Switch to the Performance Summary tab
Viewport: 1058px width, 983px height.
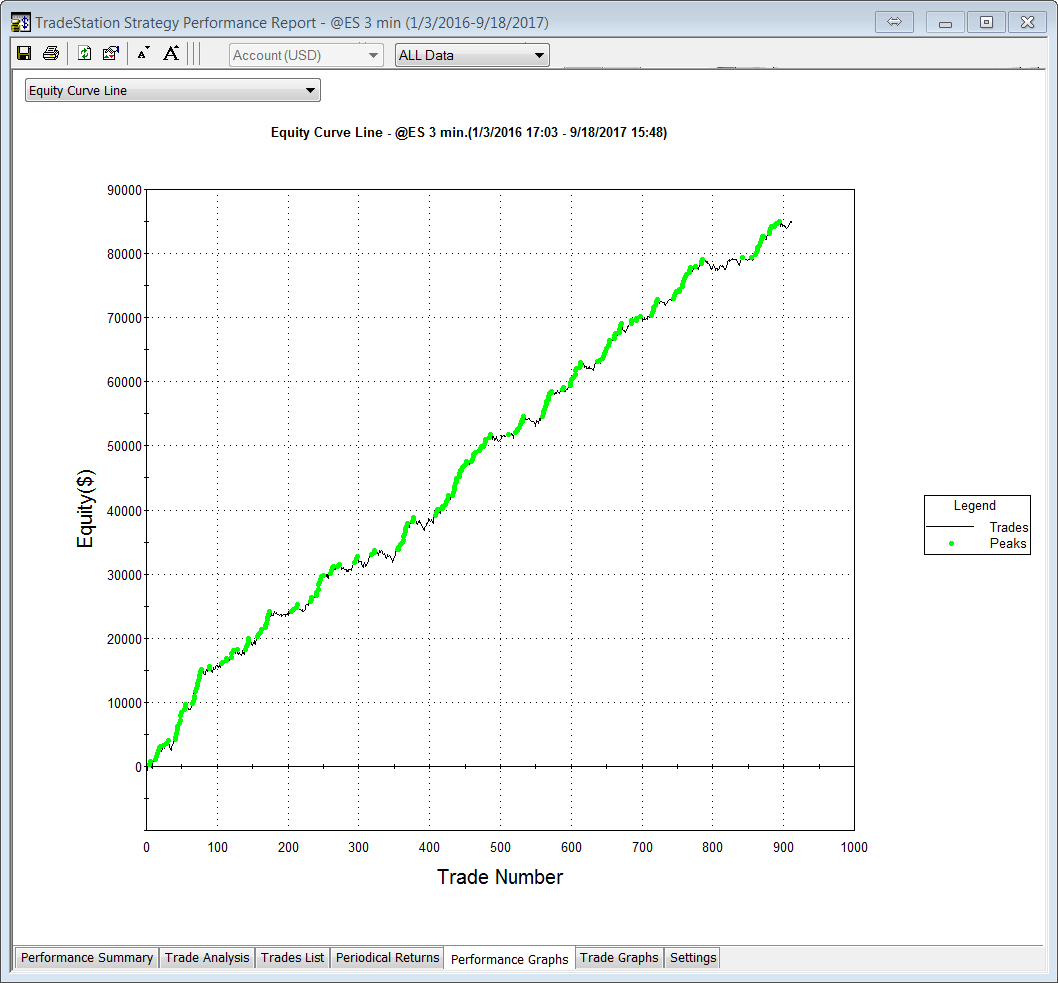tap(87, 958)
